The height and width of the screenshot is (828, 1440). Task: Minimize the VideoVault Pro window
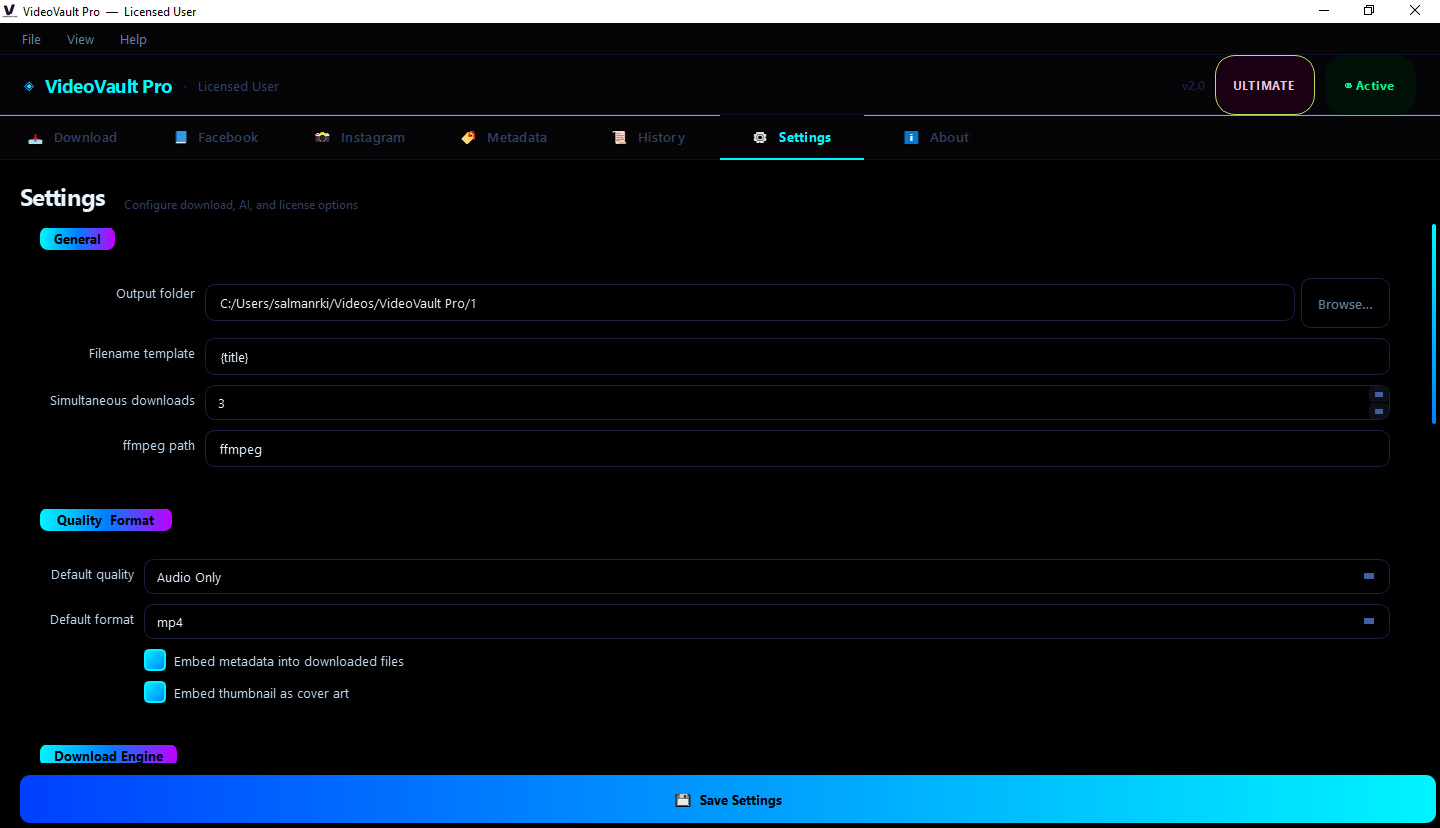click(1324, 11)
